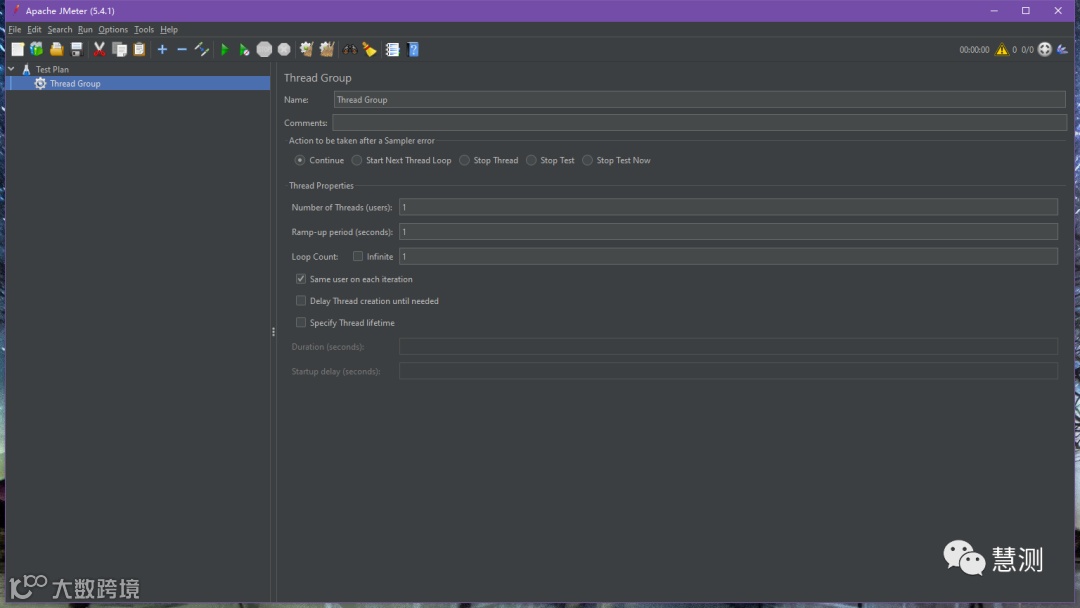Clear results with the single gear-broom icon

pos(307,49)
